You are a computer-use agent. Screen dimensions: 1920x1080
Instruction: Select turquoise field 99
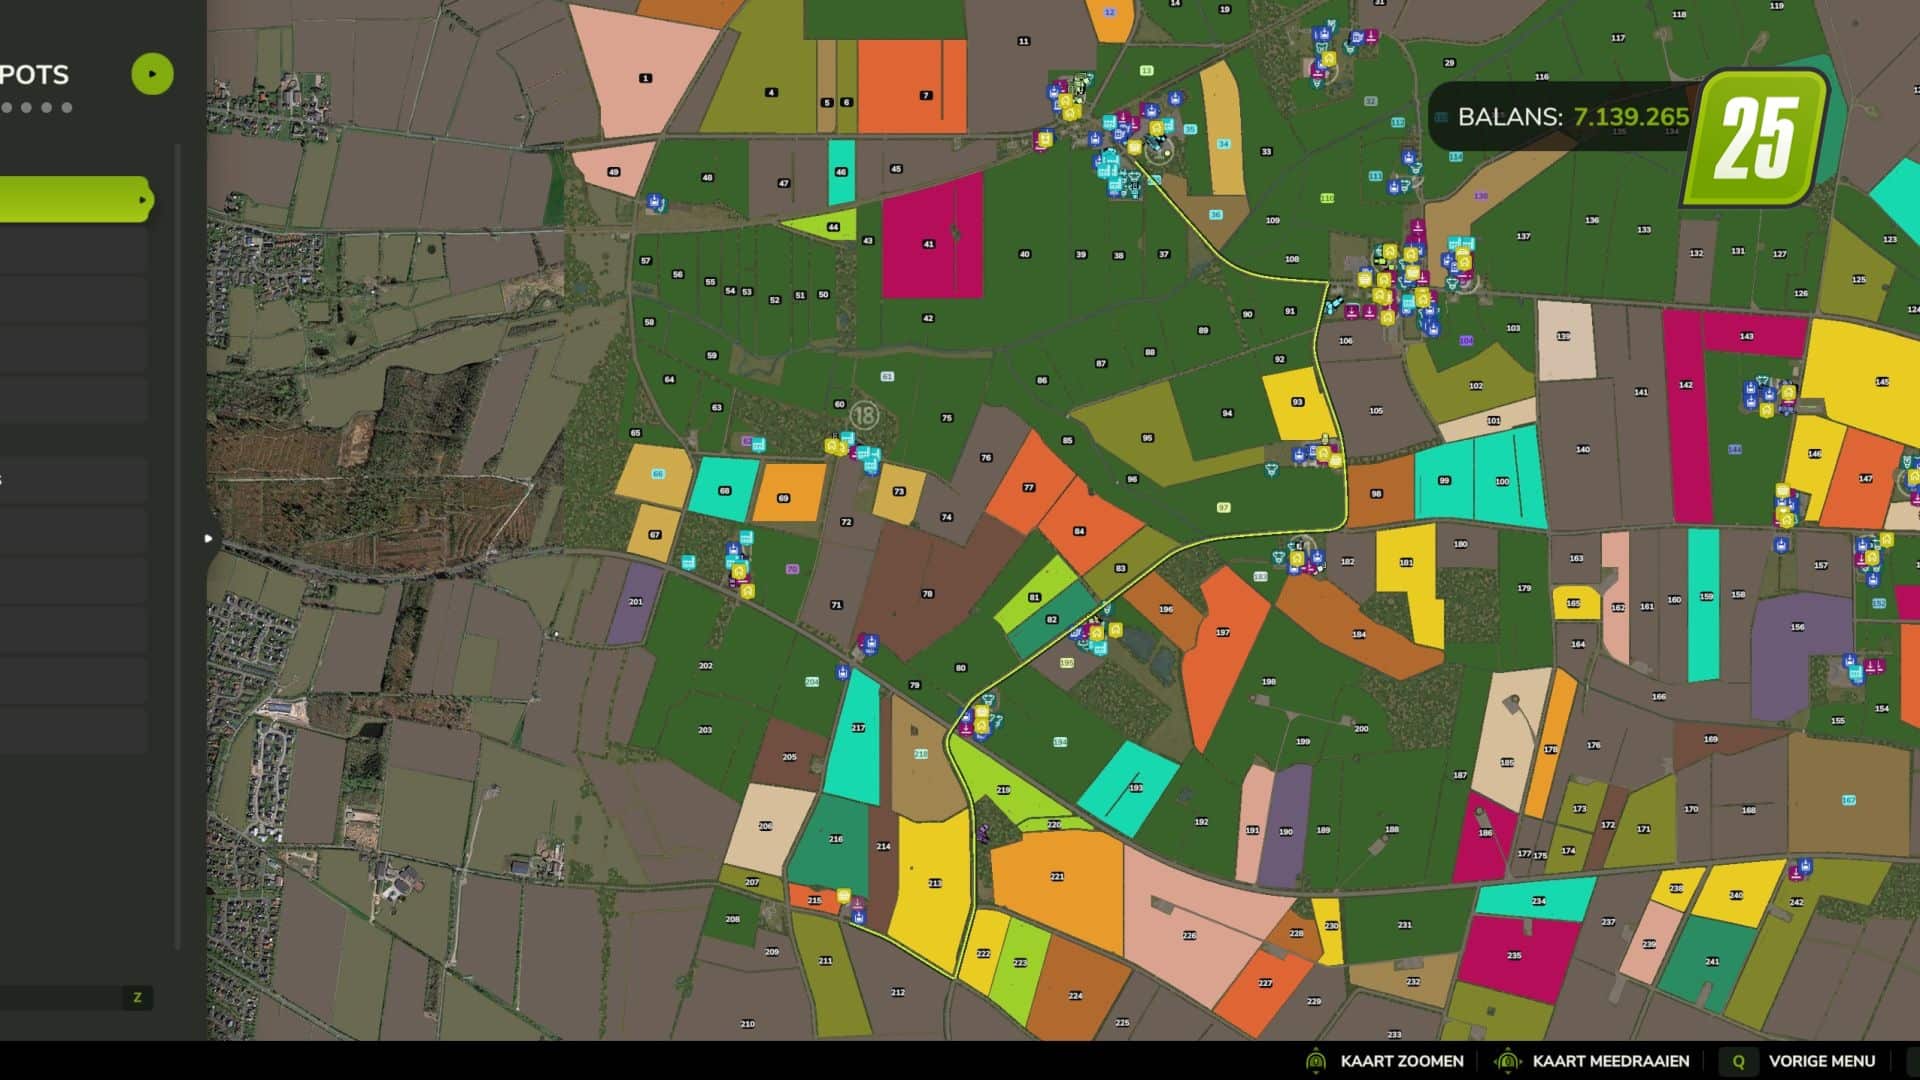[1445, 482]
